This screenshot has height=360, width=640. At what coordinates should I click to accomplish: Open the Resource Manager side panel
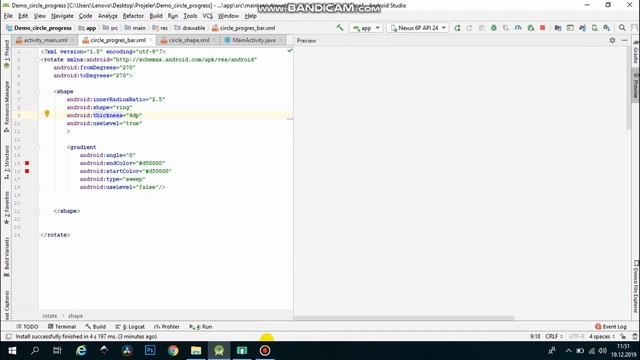[x=7, y=106]
